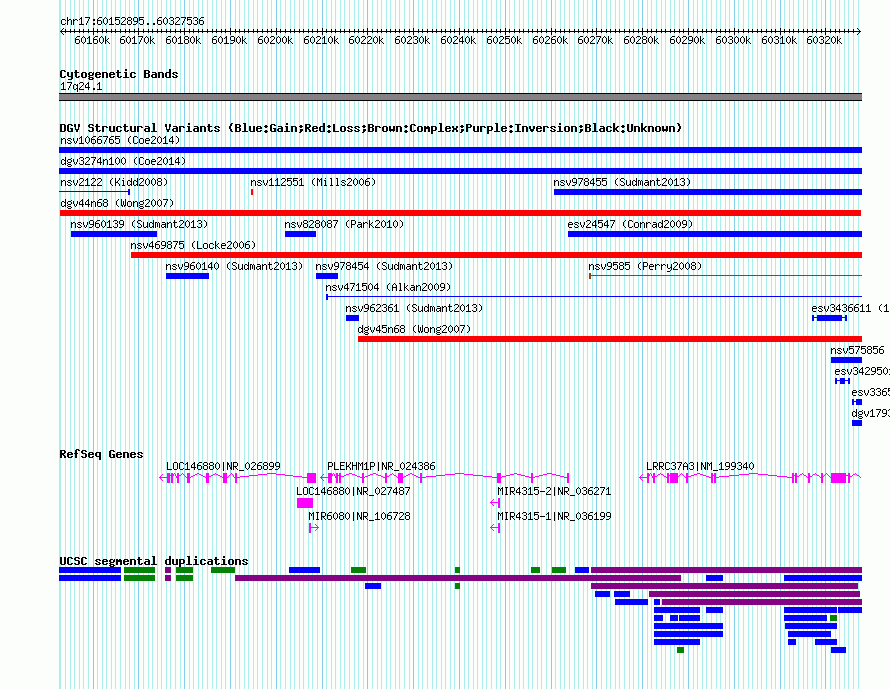This screenshot has width=890, height=689.
Task: Click the MIR4315-2|NR_036271 label
Action: [x=554, y=491]
